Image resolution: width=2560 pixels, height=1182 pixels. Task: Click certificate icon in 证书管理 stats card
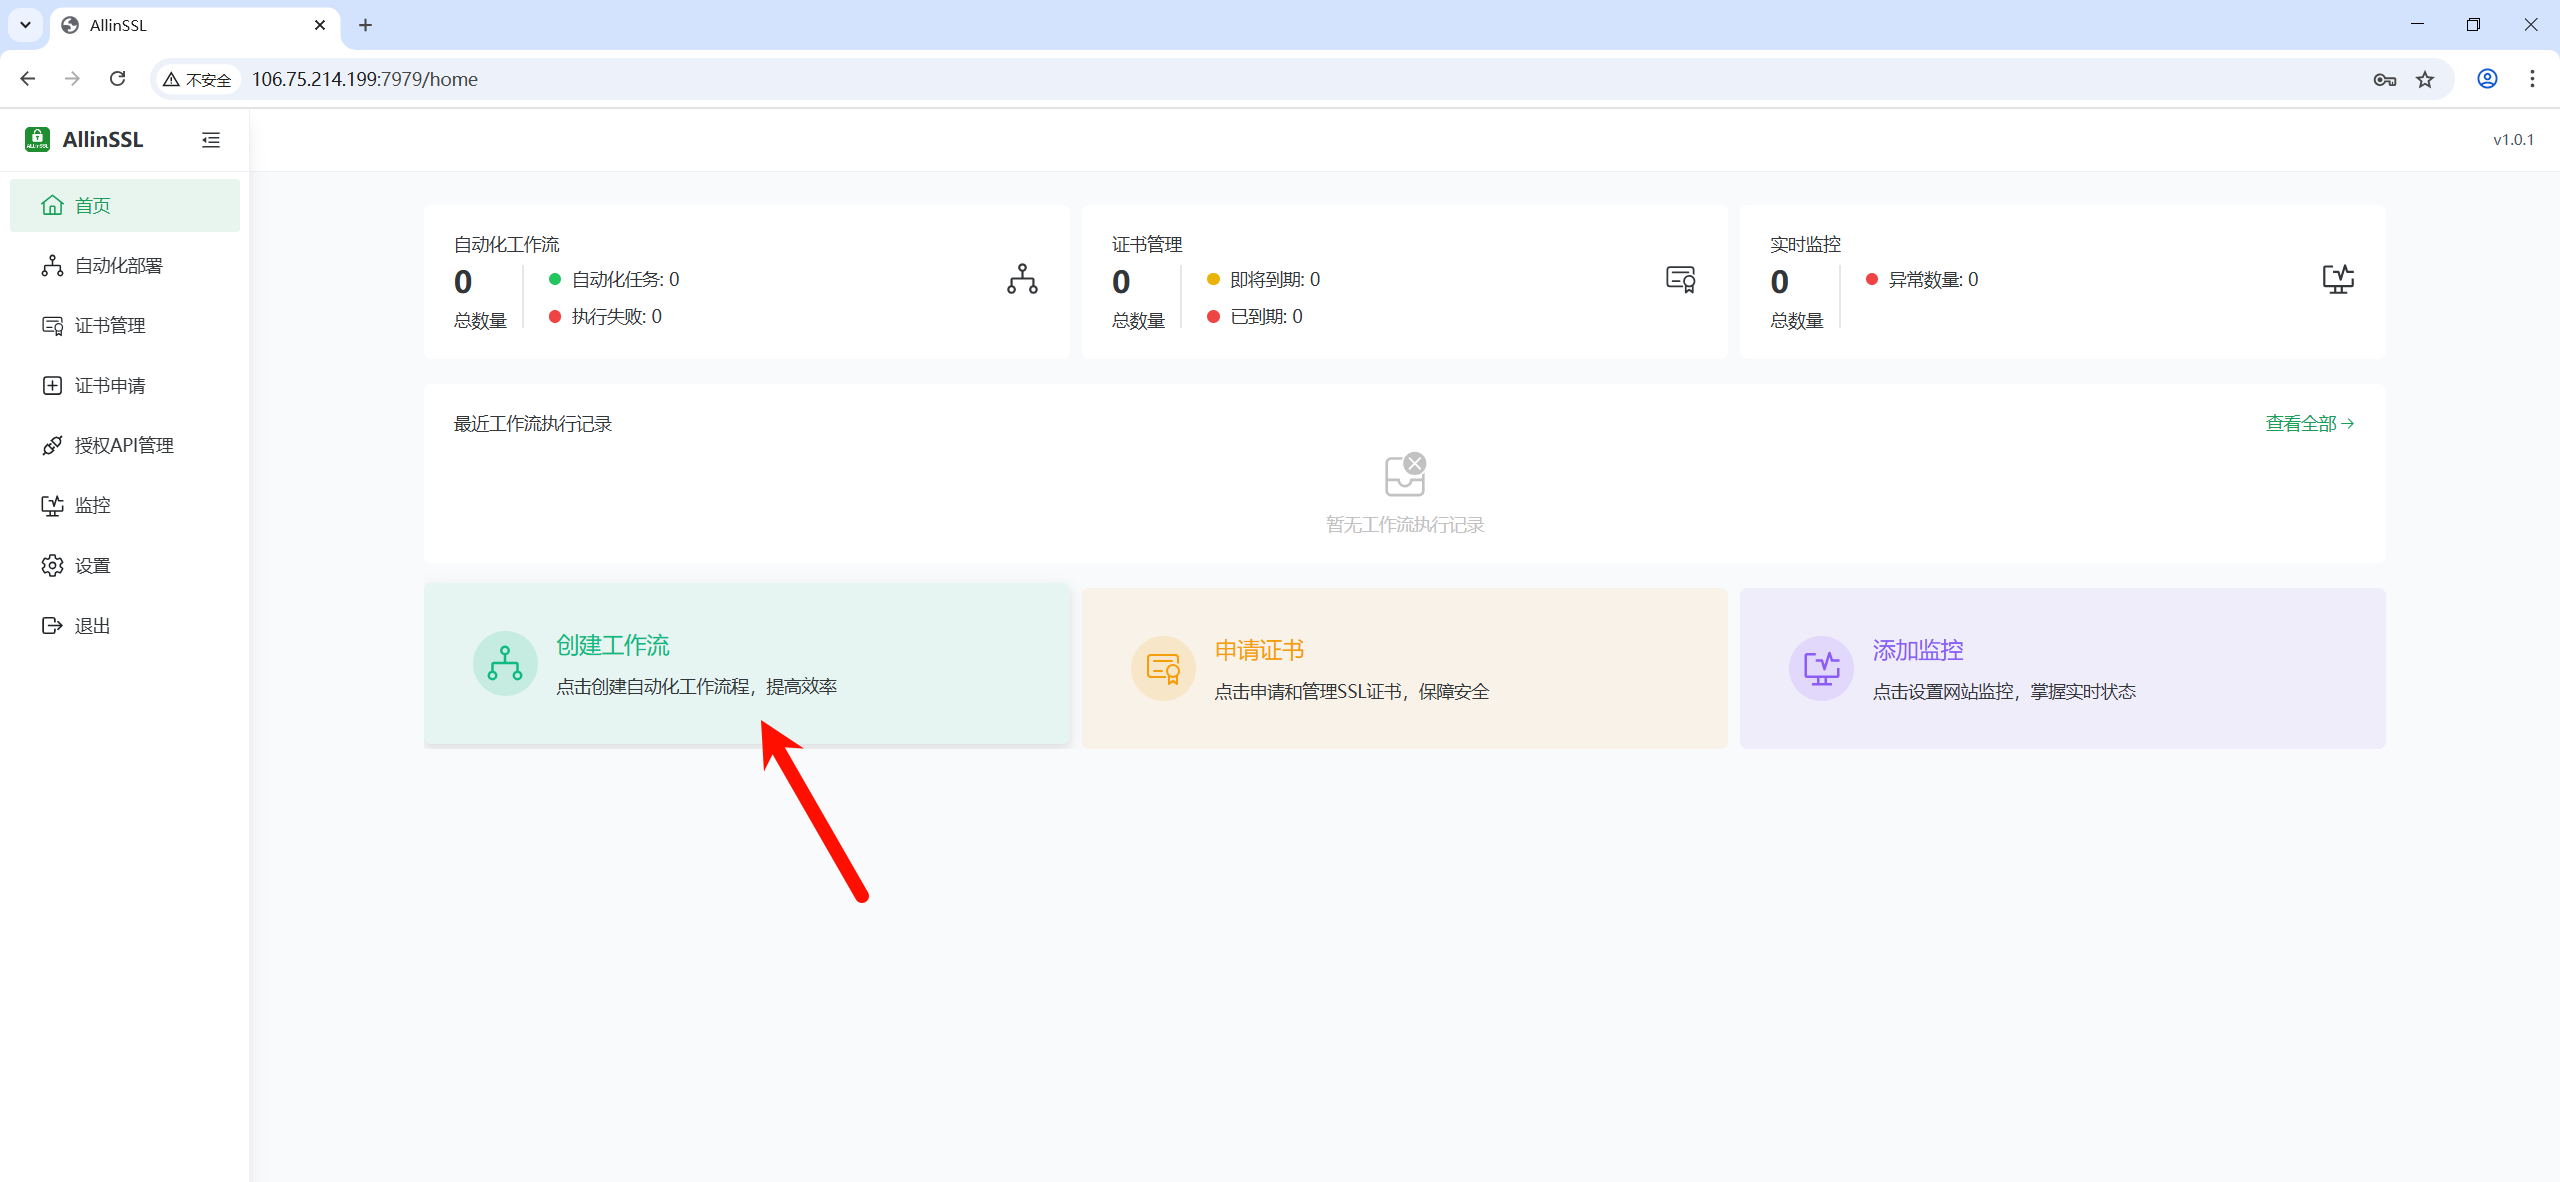1680,279
